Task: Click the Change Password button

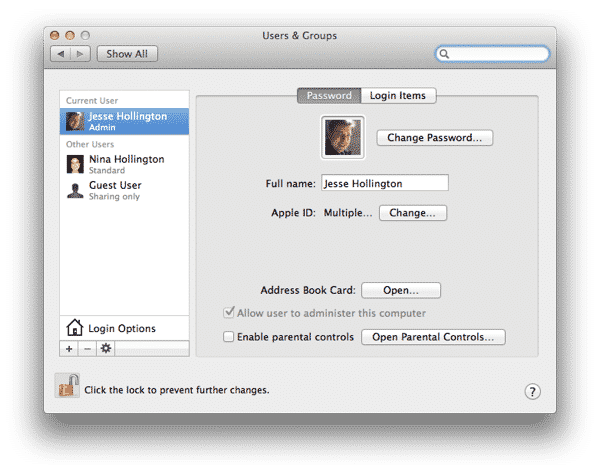Action: click(435, 138)
